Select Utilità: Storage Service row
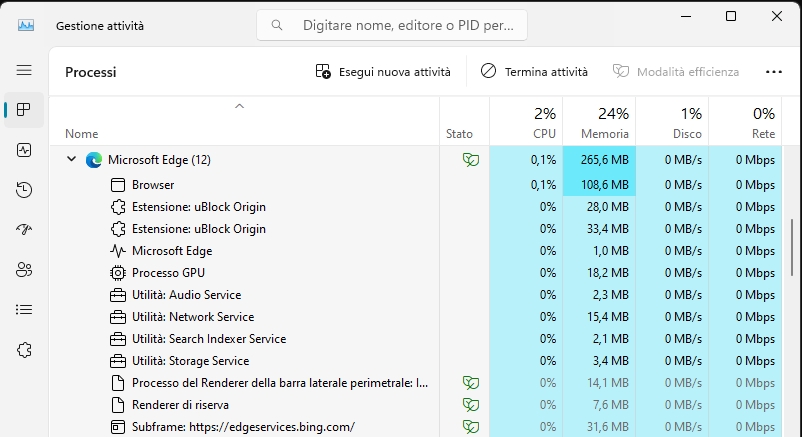Viewport: 802px width, 437px height. 415,361
